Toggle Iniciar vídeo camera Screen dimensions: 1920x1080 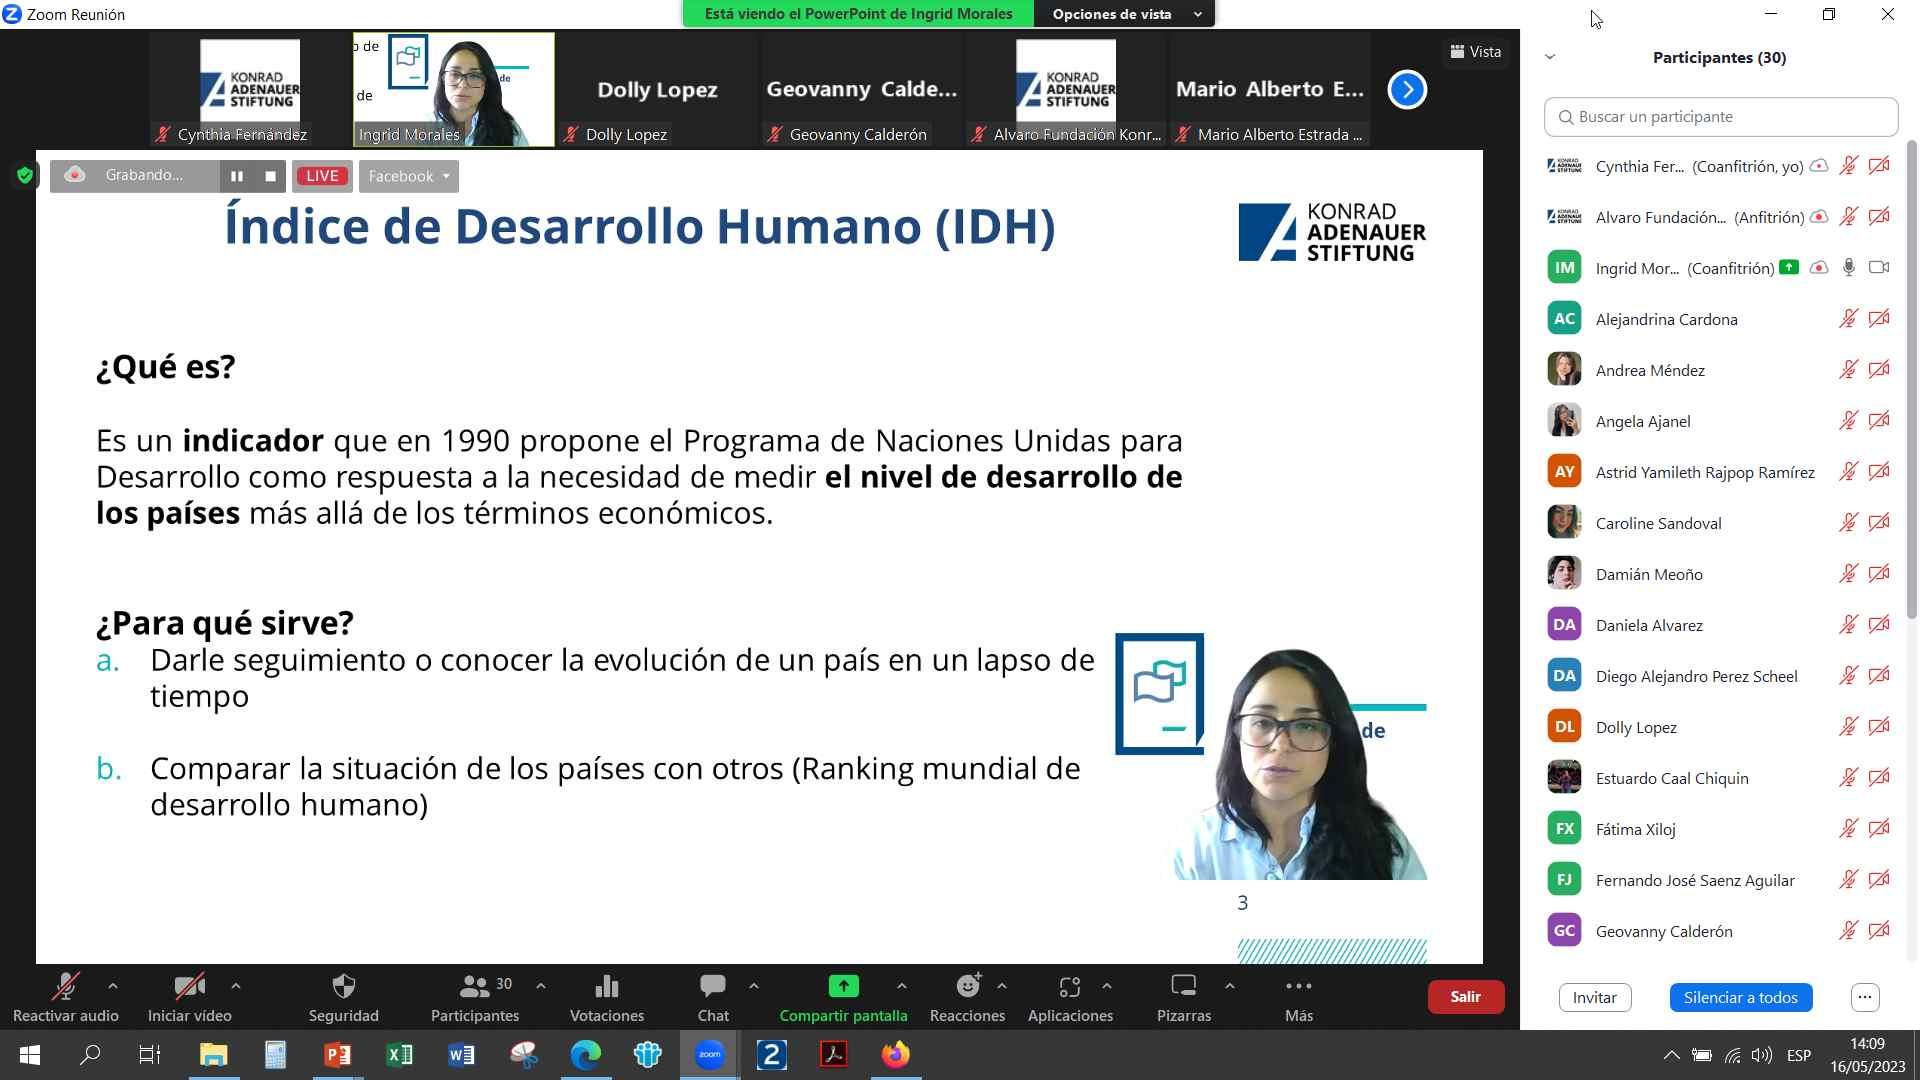pyautogui.click(x=189, y=987)
